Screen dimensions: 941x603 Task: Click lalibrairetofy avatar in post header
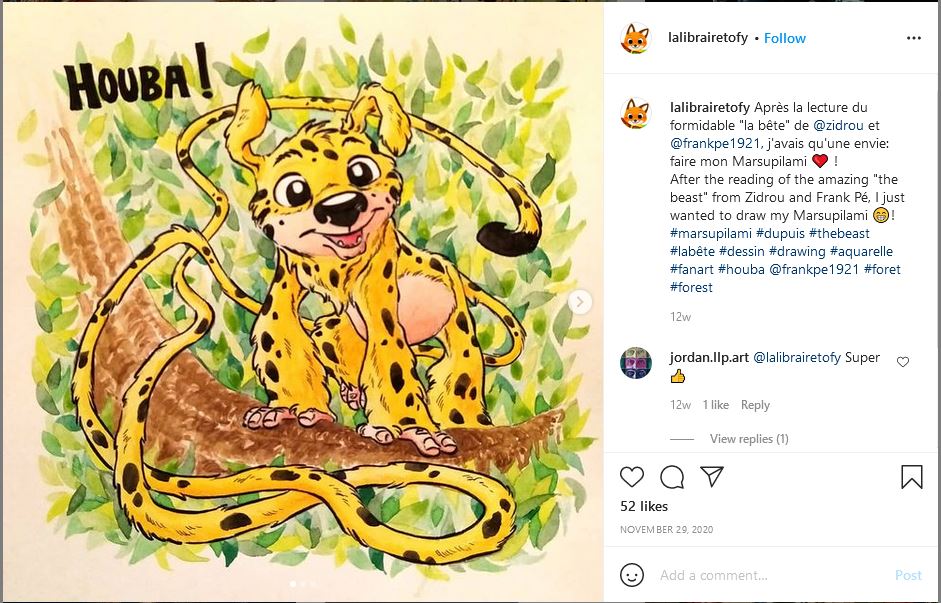[635, 38]
